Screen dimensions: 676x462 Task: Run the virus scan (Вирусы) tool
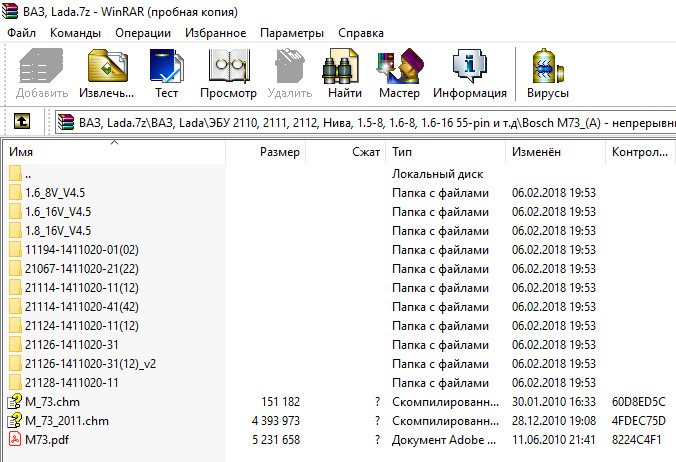548,74
